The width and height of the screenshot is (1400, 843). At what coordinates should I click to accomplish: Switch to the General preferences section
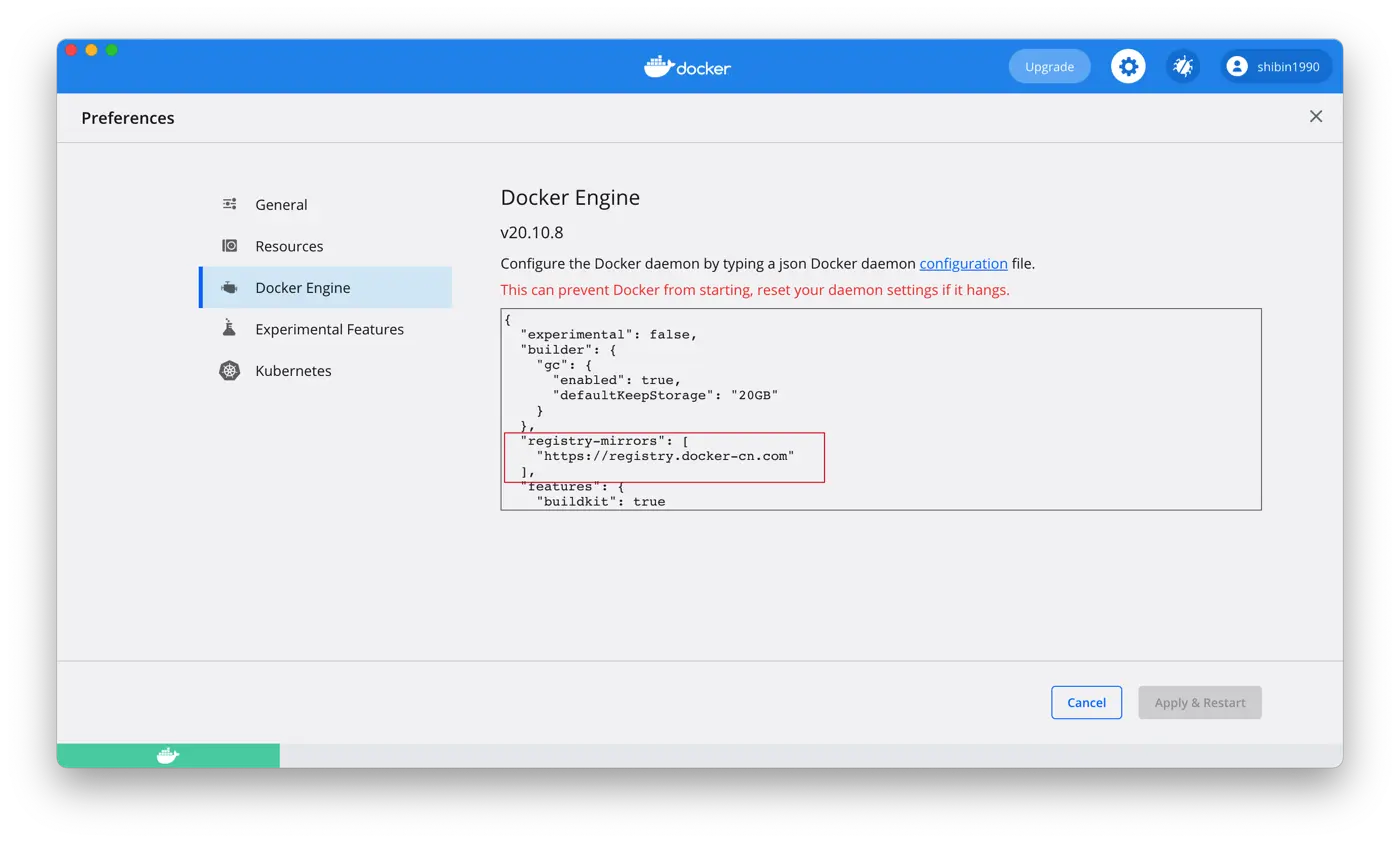point(281,205)
